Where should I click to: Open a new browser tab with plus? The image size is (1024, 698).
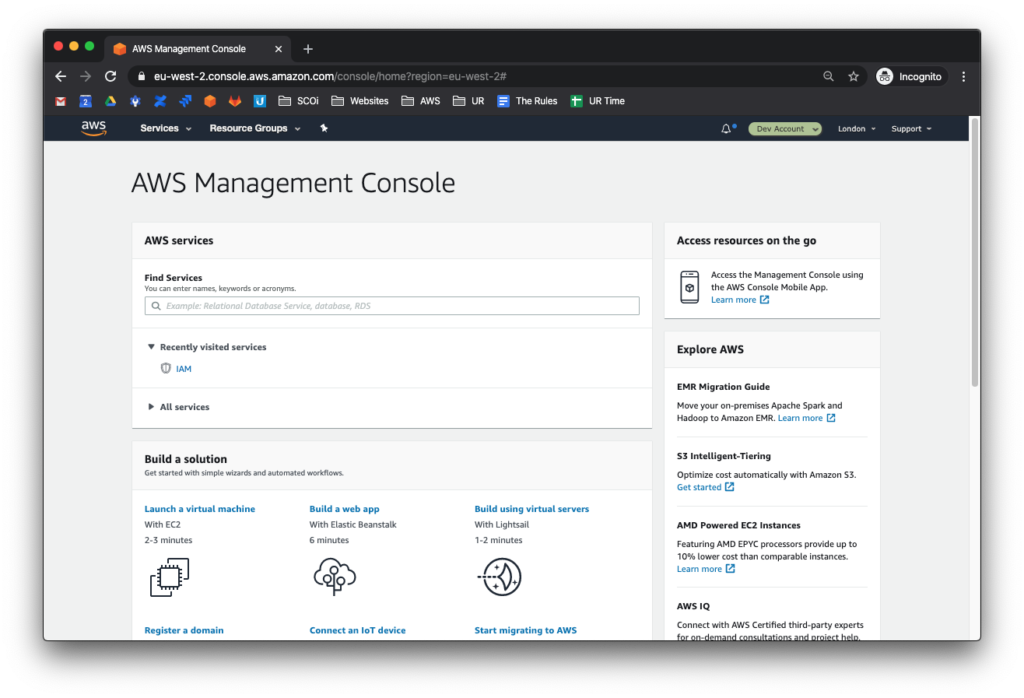[x=308, y=49]
